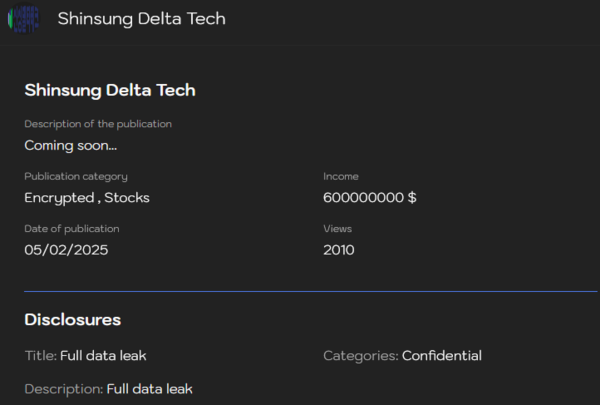The height and width of the screenshot is (405, 600).
Task: Select the 'Full data leak' description value
Action: tap(150, 389)
